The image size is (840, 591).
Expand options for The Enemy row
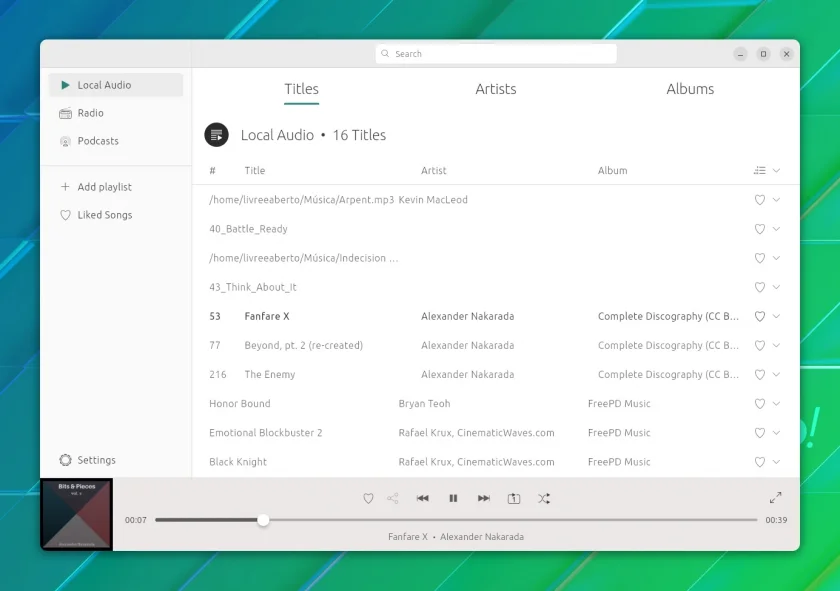coord(776,374)
